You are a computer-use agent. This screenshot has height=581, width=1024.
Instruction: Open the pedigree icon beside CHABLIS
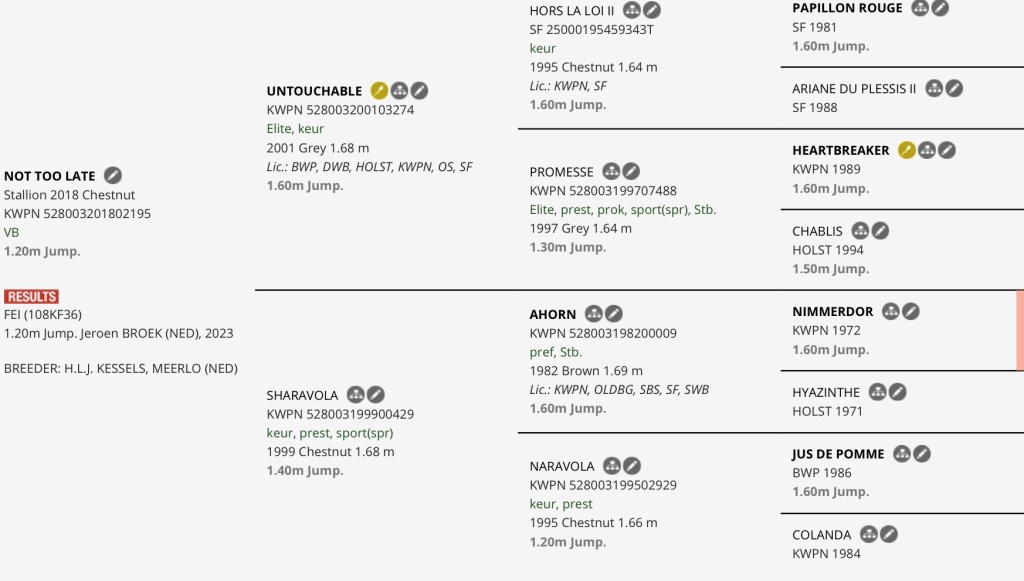coord(860,231)
